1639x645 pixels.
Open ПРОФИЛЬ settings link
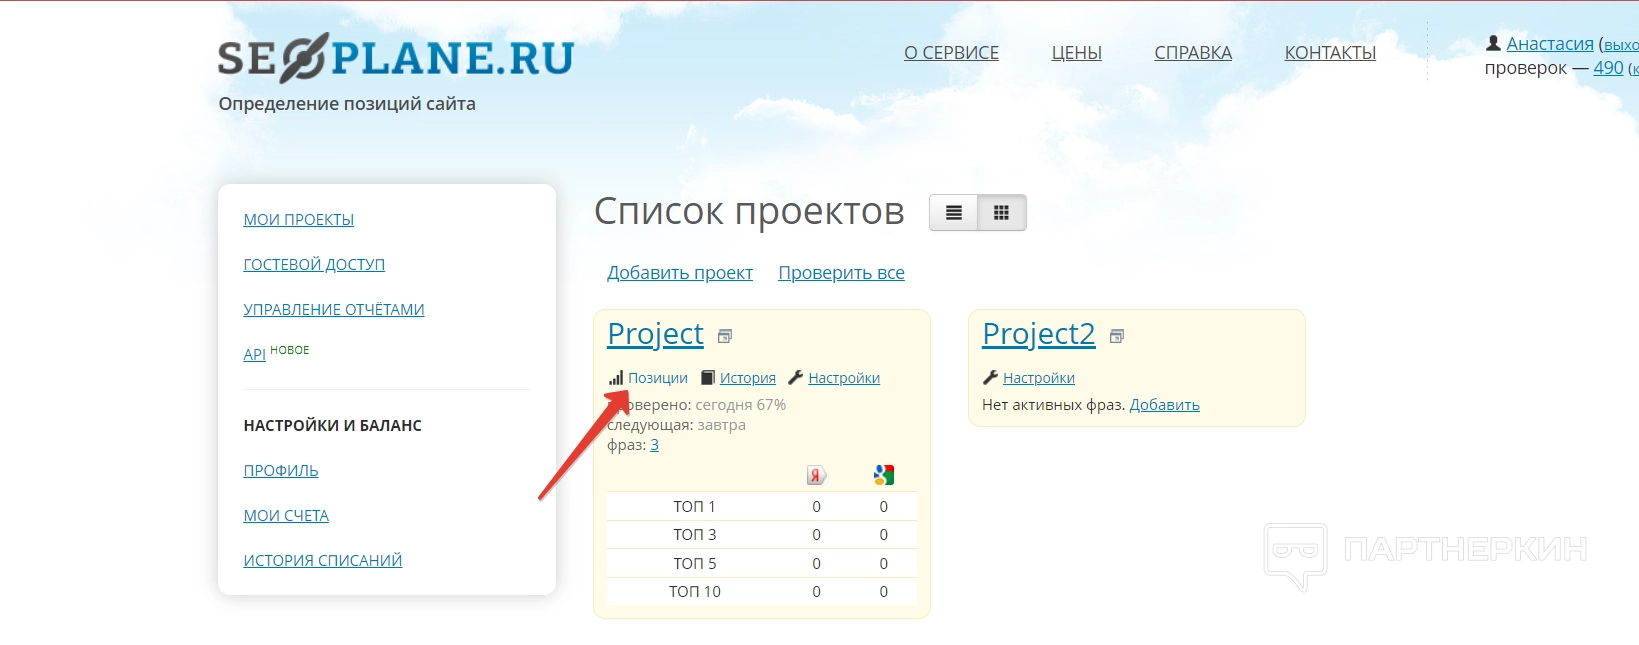point(281,471)
